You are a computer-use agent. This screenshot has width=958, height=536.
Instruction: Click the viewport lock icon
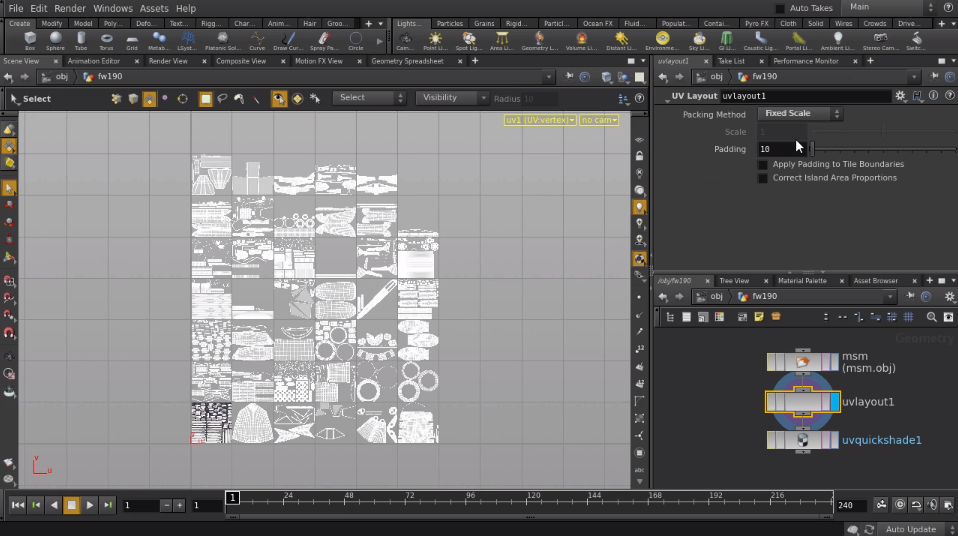tap(639, 156)
